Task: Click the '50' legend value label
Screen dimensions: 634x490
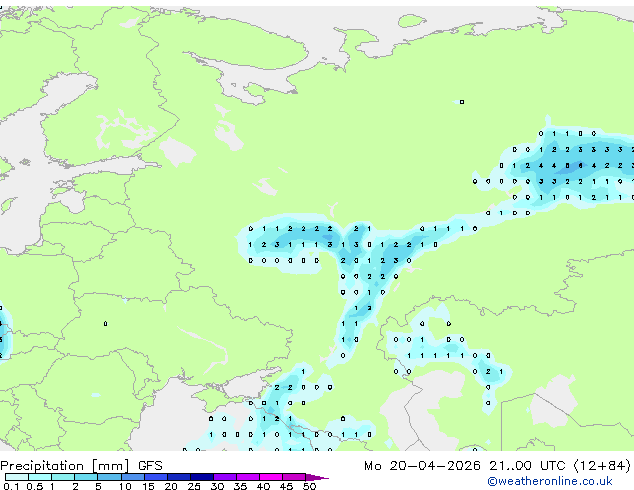Action: (x=310, y=486)
